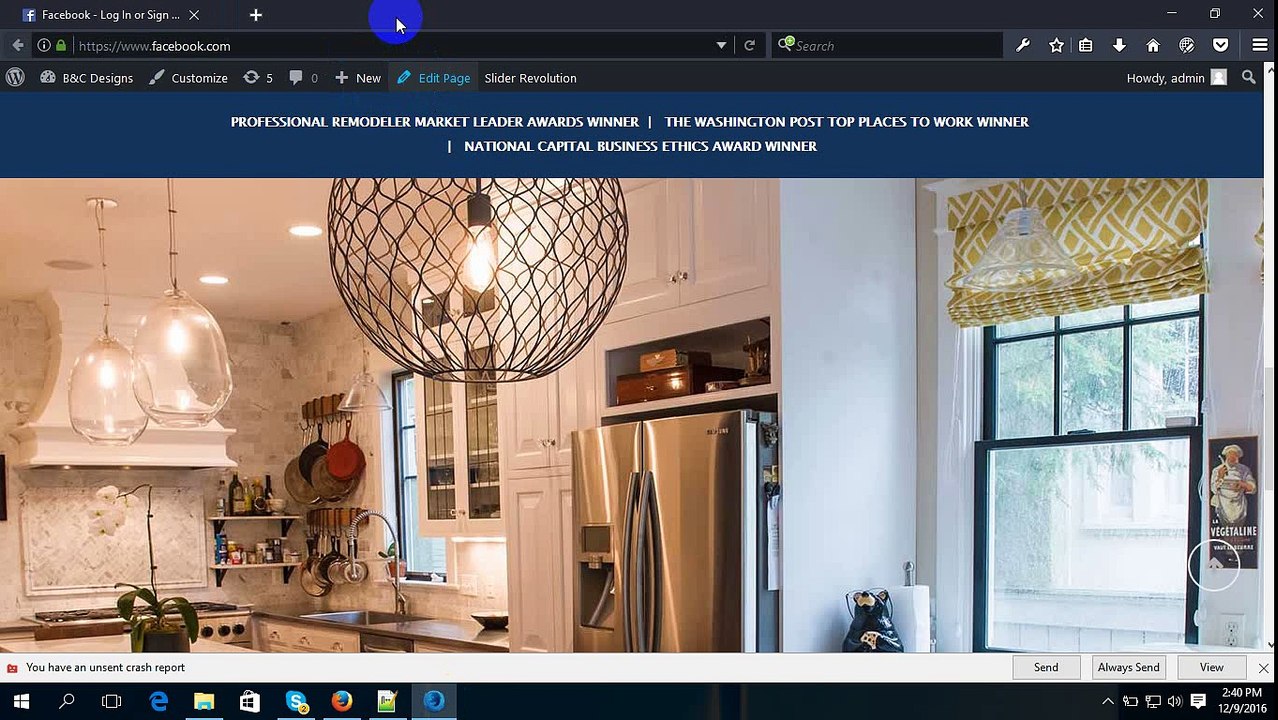This screenshot has height=720, width=1278.
Task: Open the Howdy, admin account menu
Action: tap(1176, 77)
